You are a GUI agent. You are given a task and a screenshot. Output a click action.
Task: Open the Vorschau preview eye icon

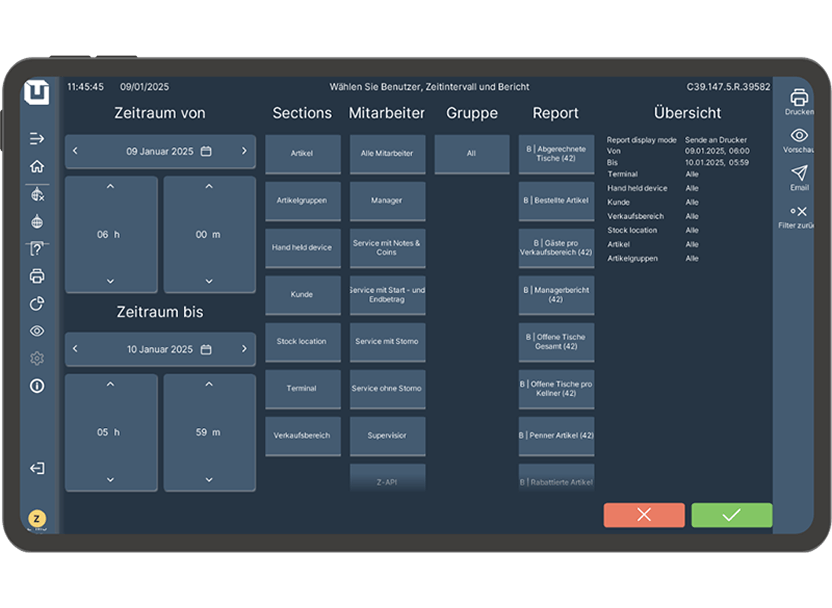[x=799, y=136]
